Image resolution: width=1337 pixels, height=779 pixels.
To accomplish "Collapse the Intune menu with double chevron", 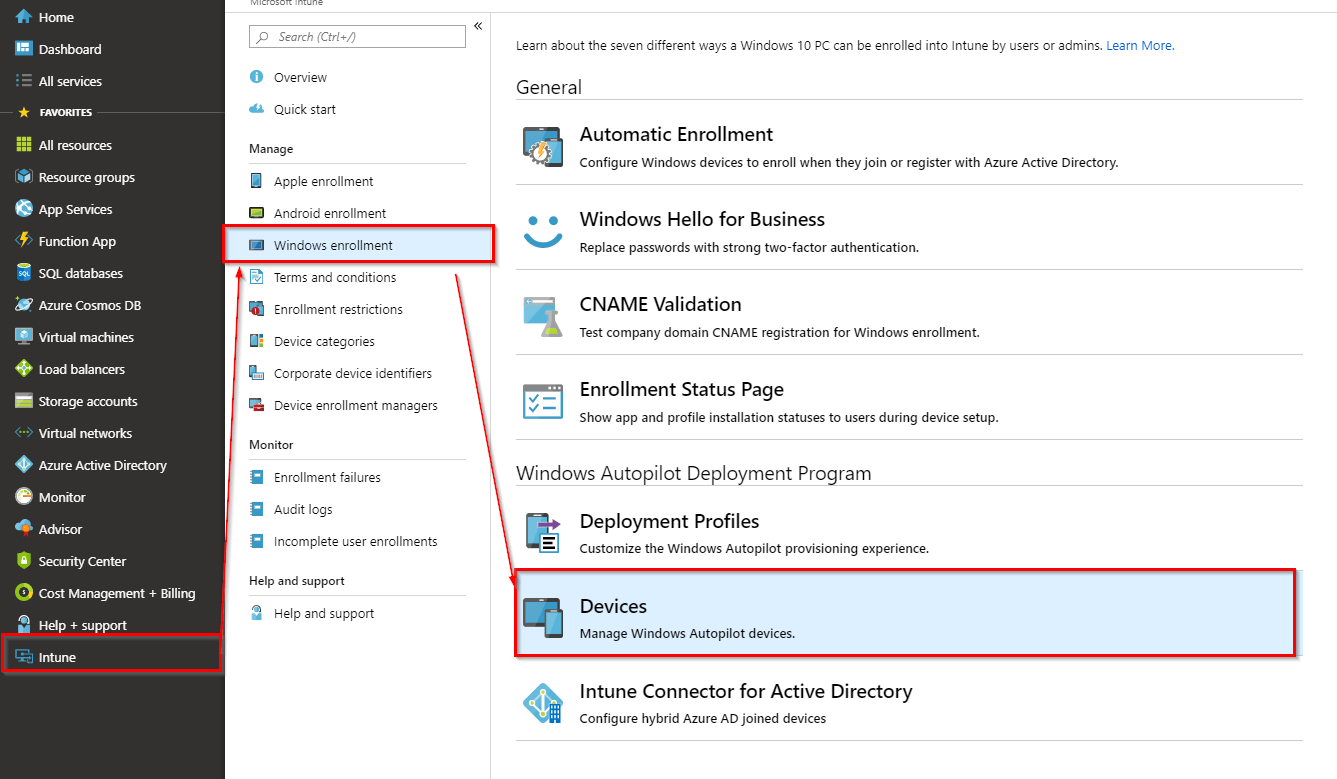I will (x=478, y=26).
